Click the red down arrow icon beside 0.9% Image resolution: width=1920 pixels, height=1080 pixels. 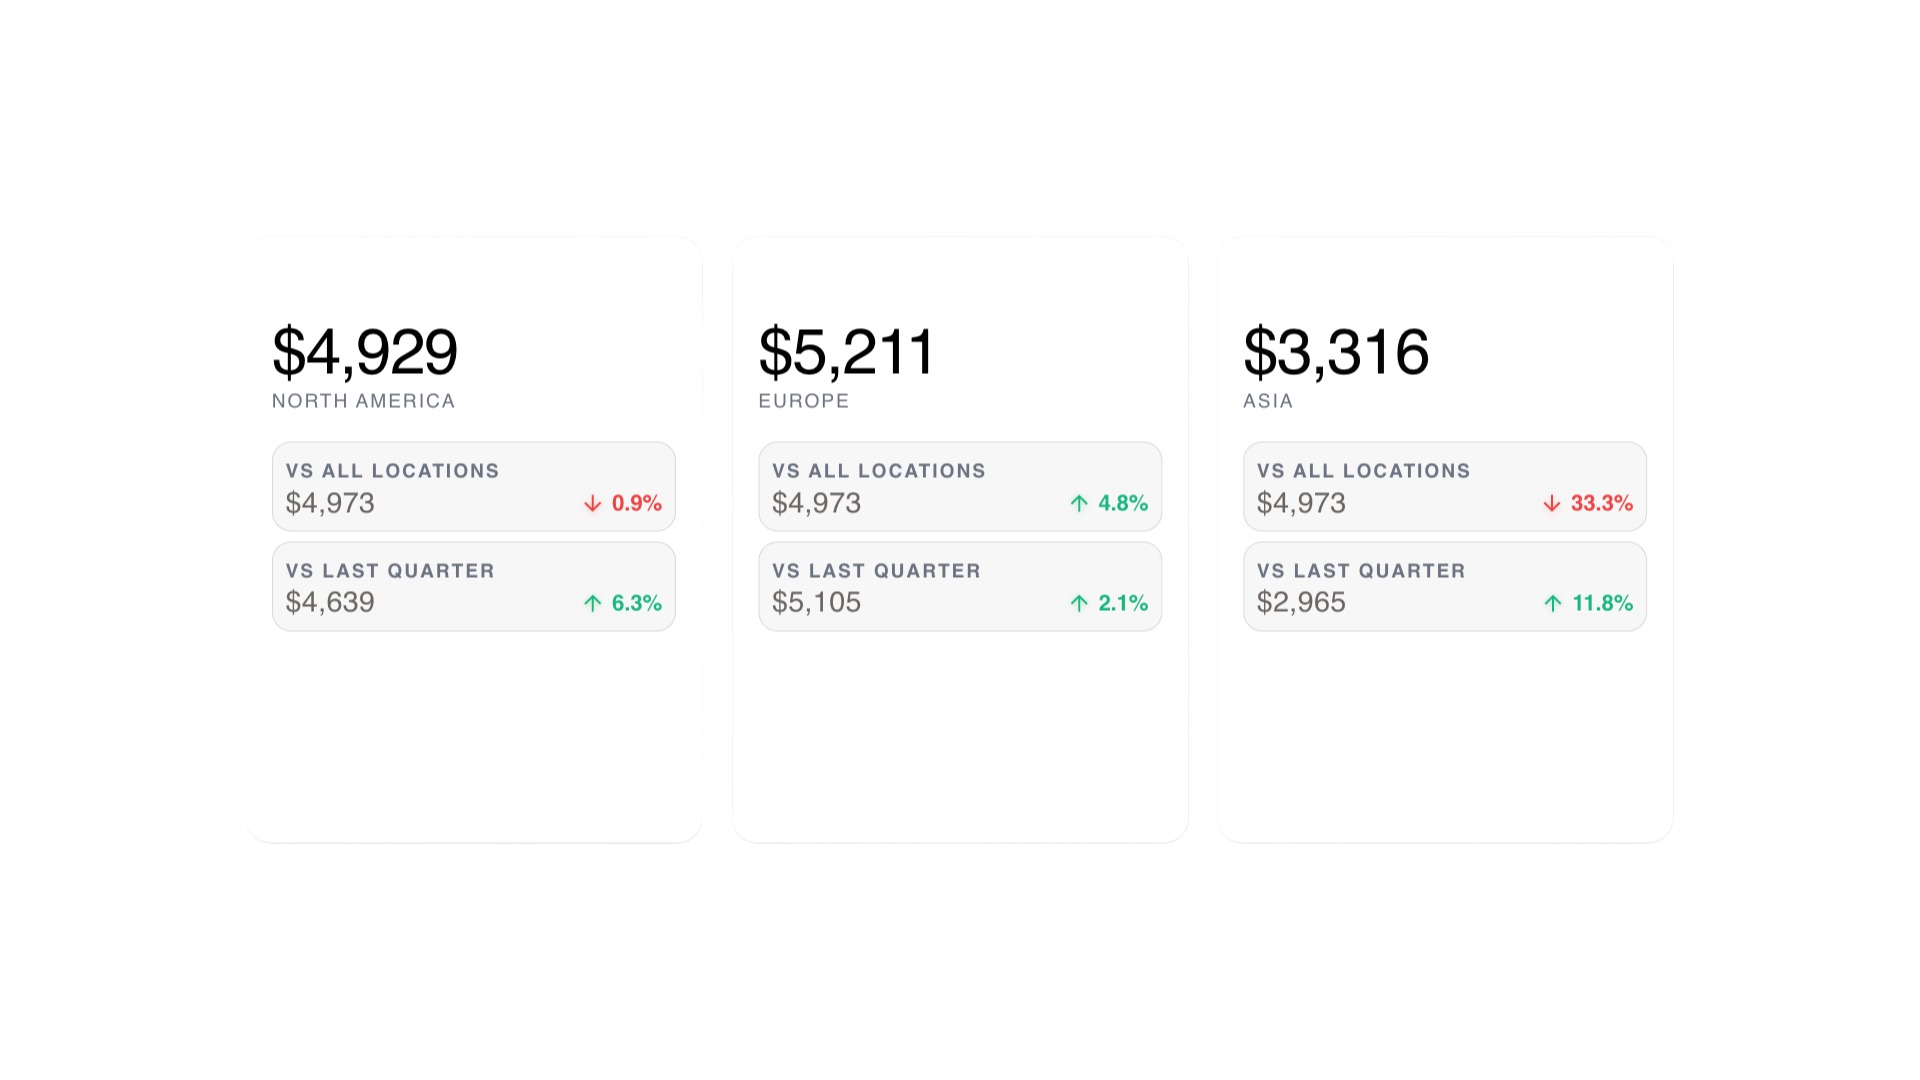tap(590, 504)
